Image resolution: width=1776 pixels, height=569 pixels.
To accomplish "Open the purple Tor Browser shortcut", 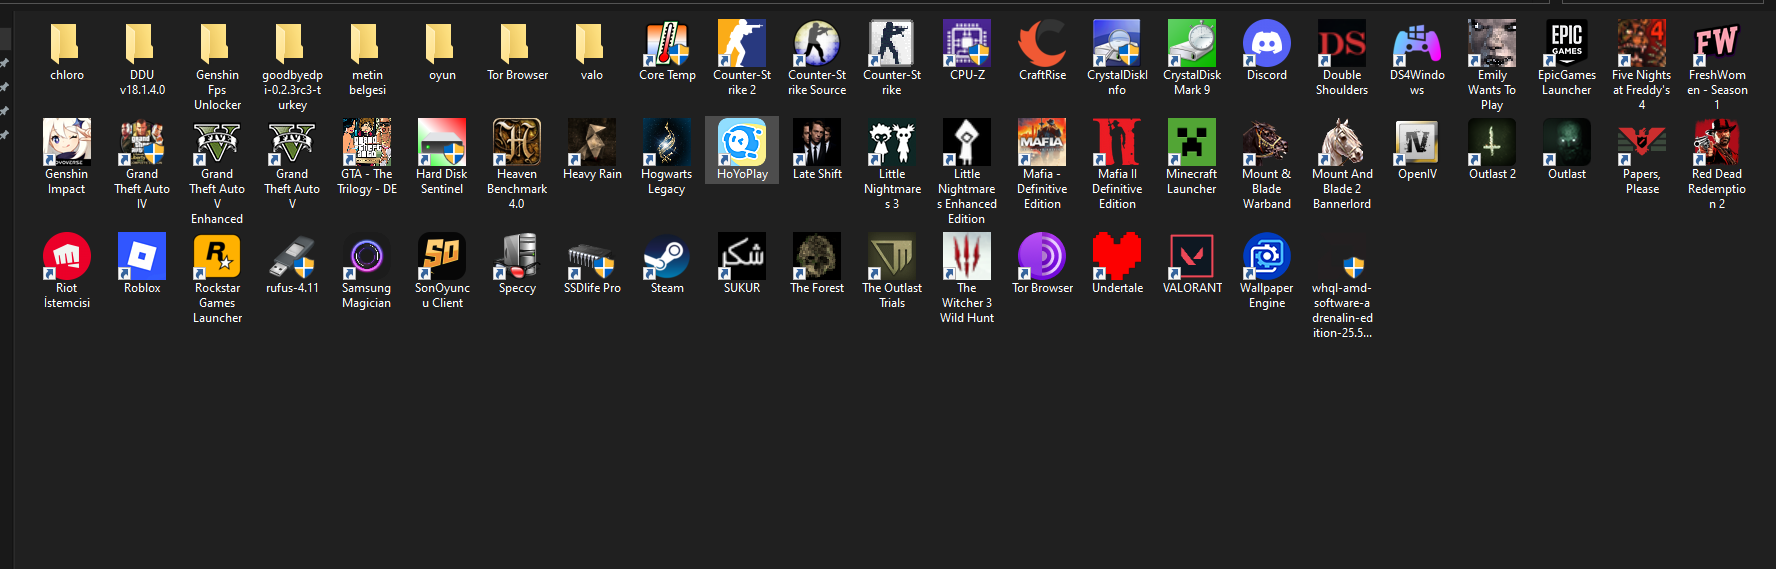I will pyautogui.click(x=1042, y=256).
